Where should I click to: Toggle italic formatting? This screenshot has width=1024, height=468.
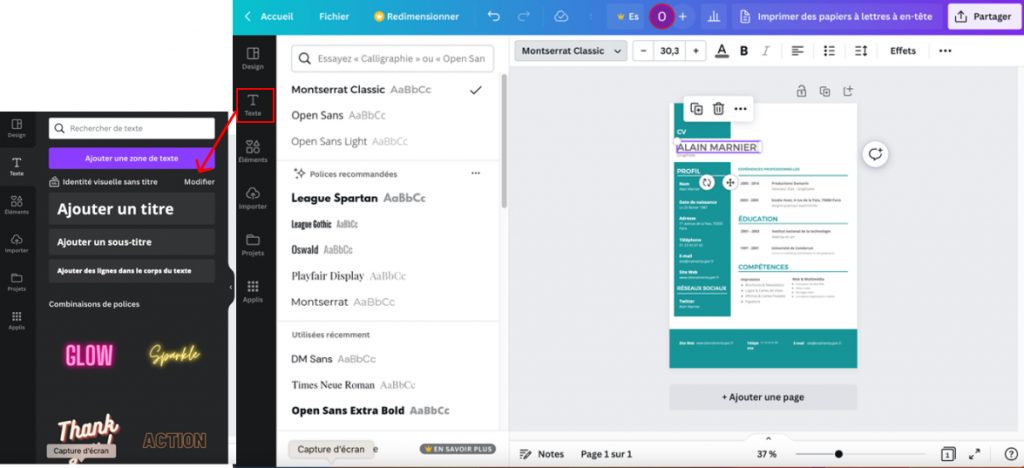(766, 51)
